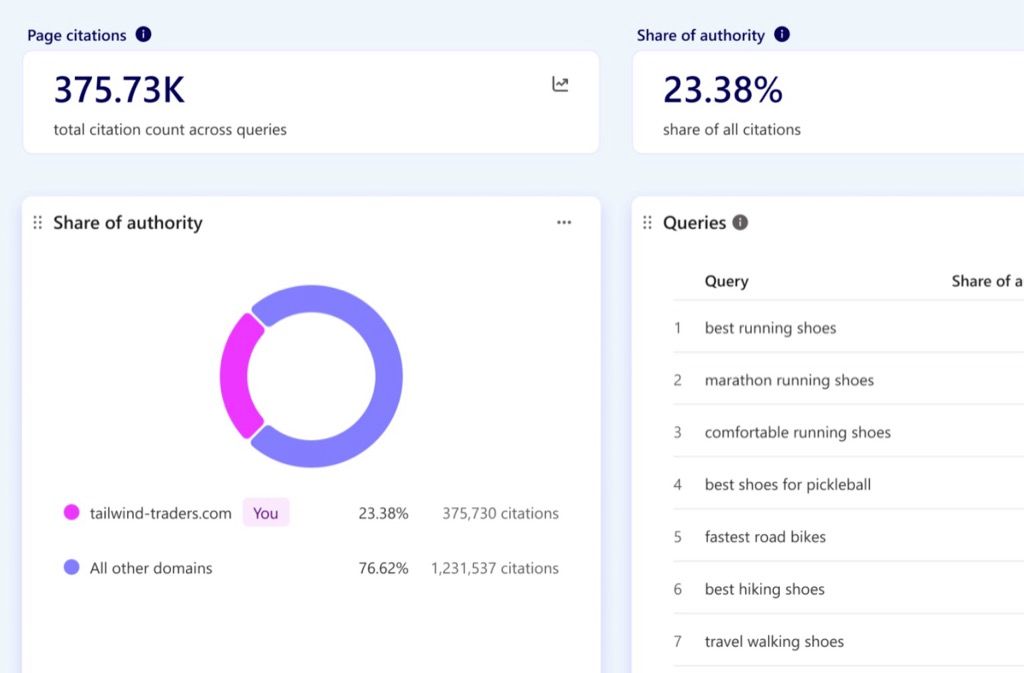Open the info icon next to the Queries title
Viewport: 1024px width, 673px height.
[x=740, y=223]
